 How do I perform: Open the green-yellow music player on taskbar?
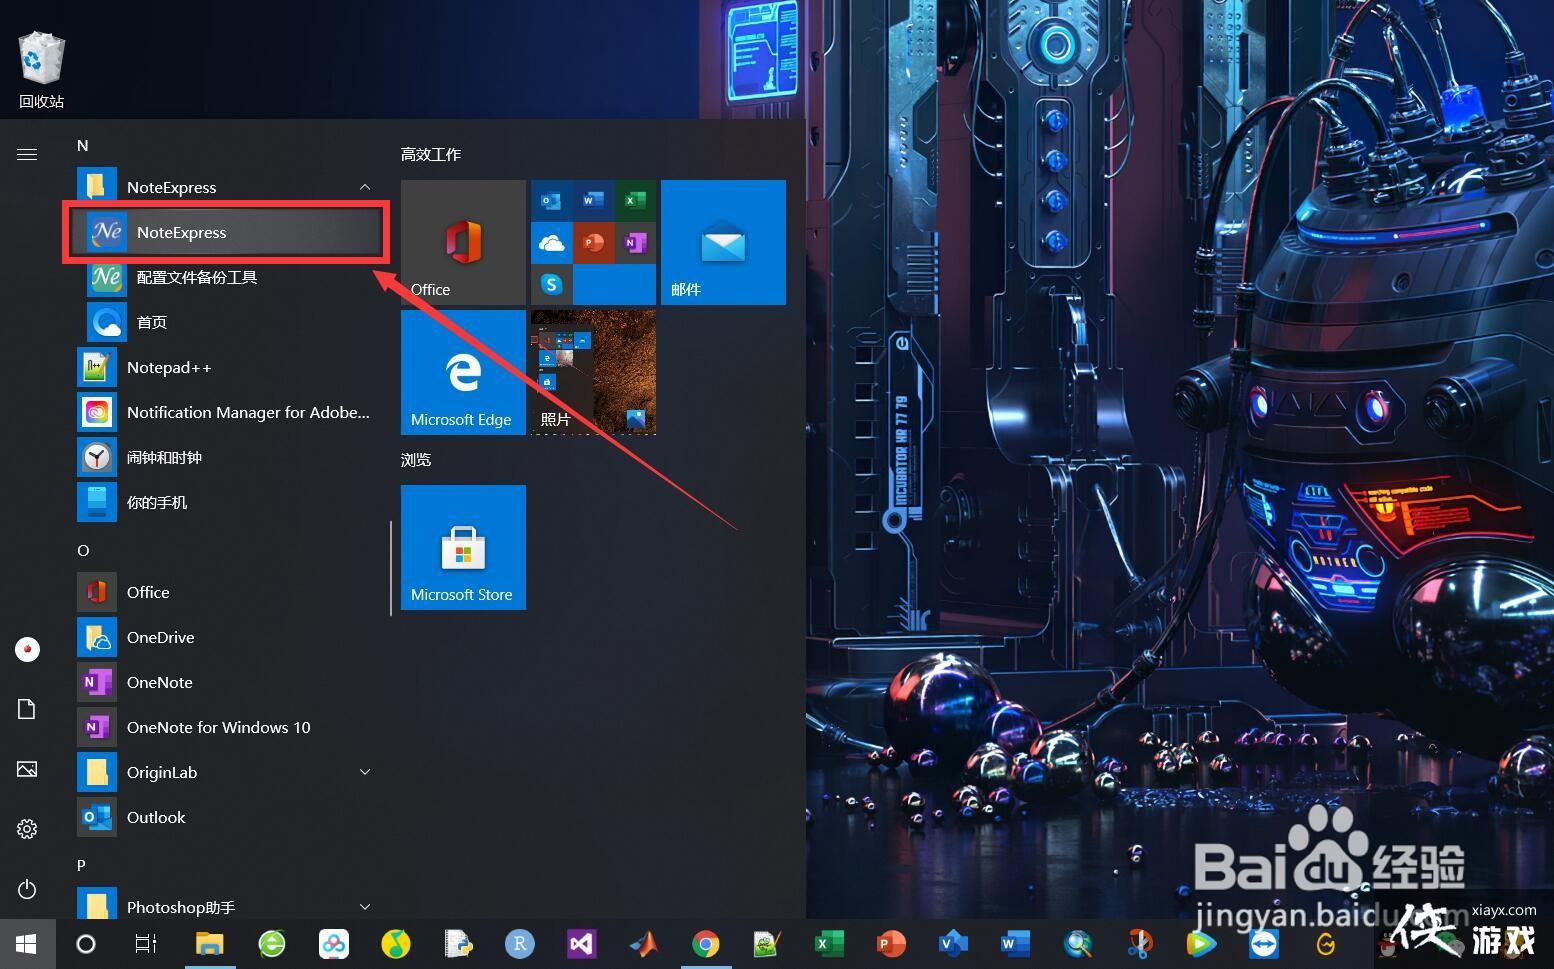point(395,944)
